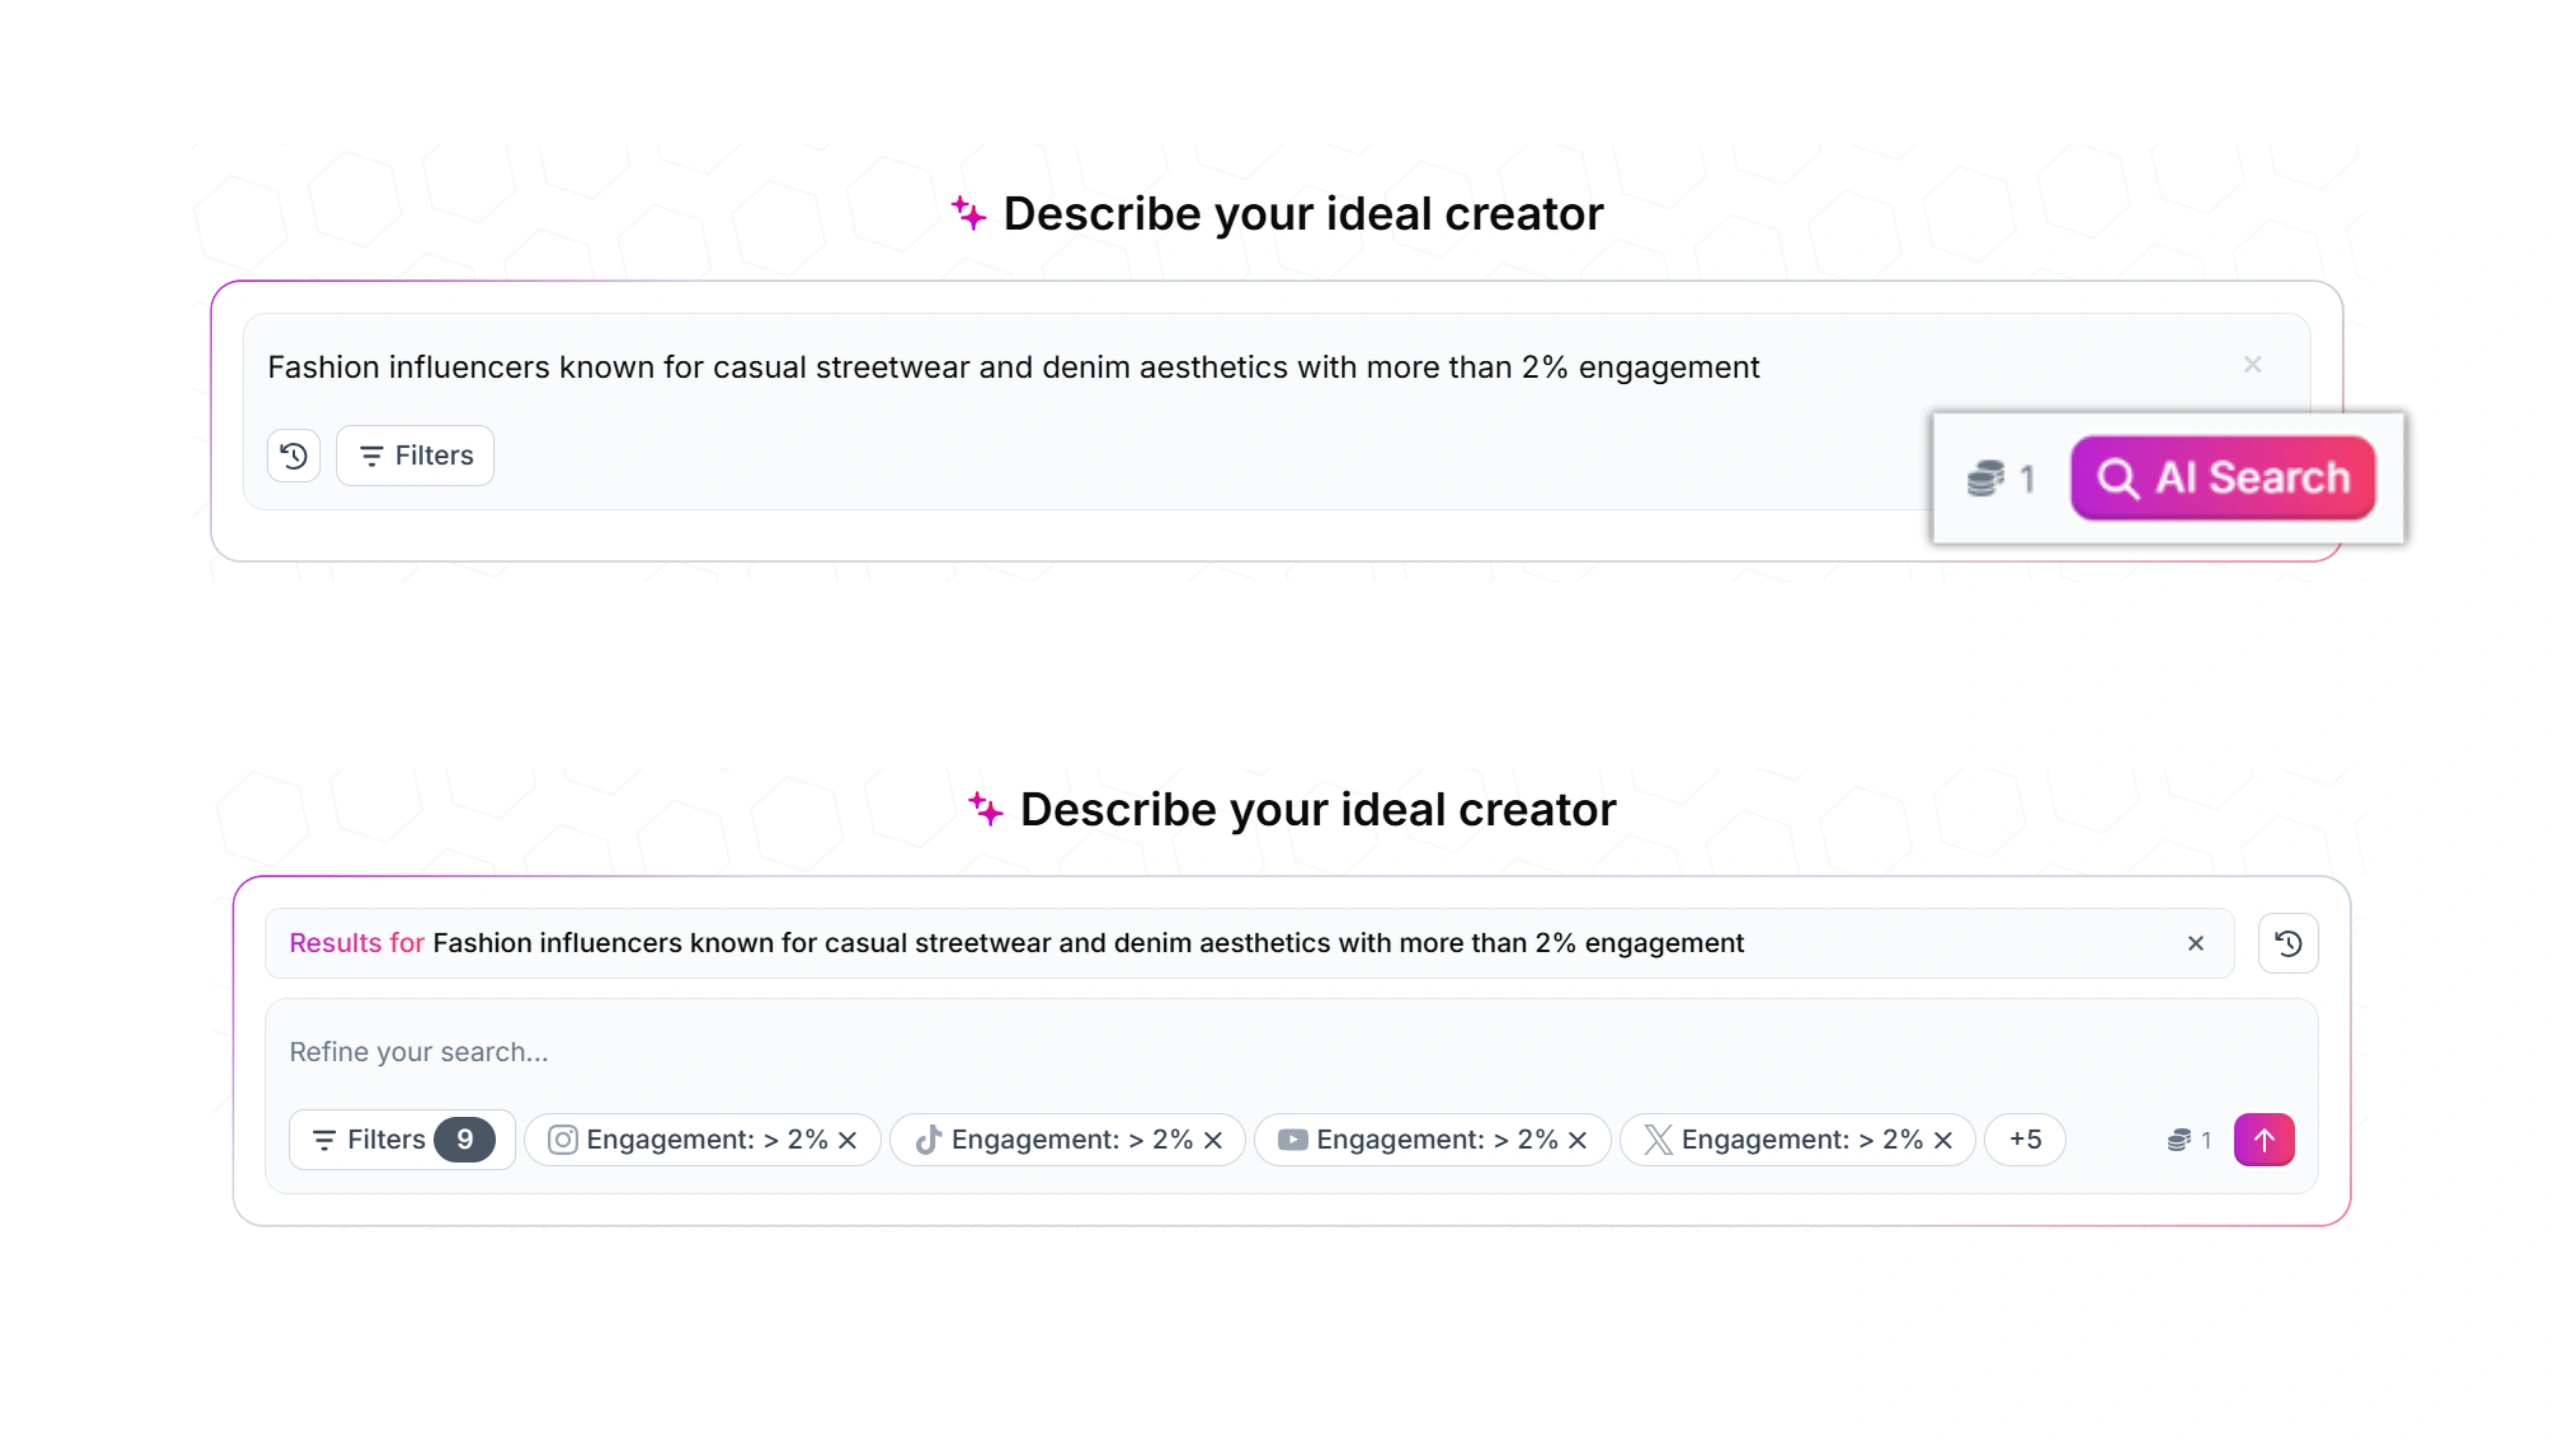Clear the 'Results for' query in lower box

[x=2195, y=943]
